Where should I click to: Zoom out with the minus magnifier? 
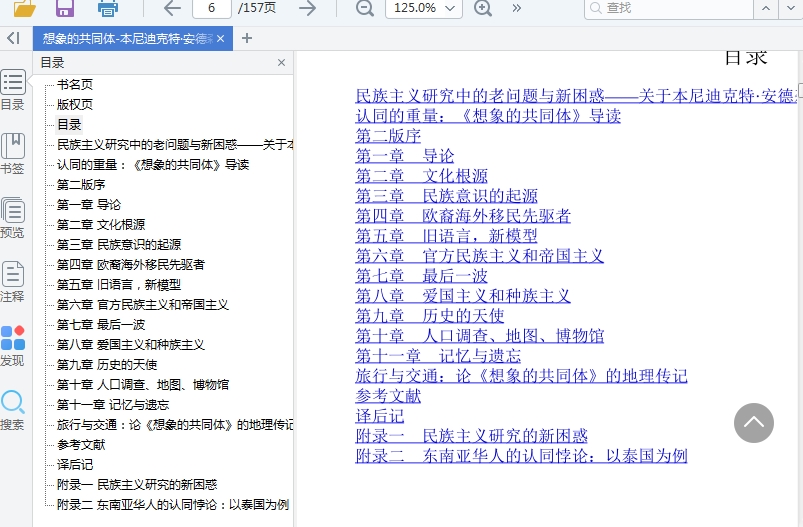(365, 8)
